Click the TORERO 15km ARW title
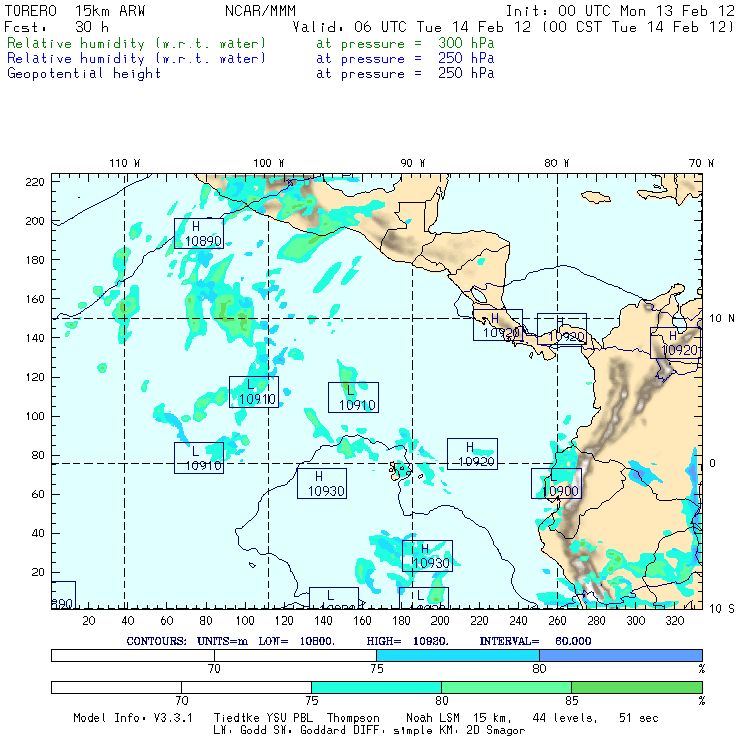Image resolution: width=740 pixels, height=740 pixels. point(74,11)
